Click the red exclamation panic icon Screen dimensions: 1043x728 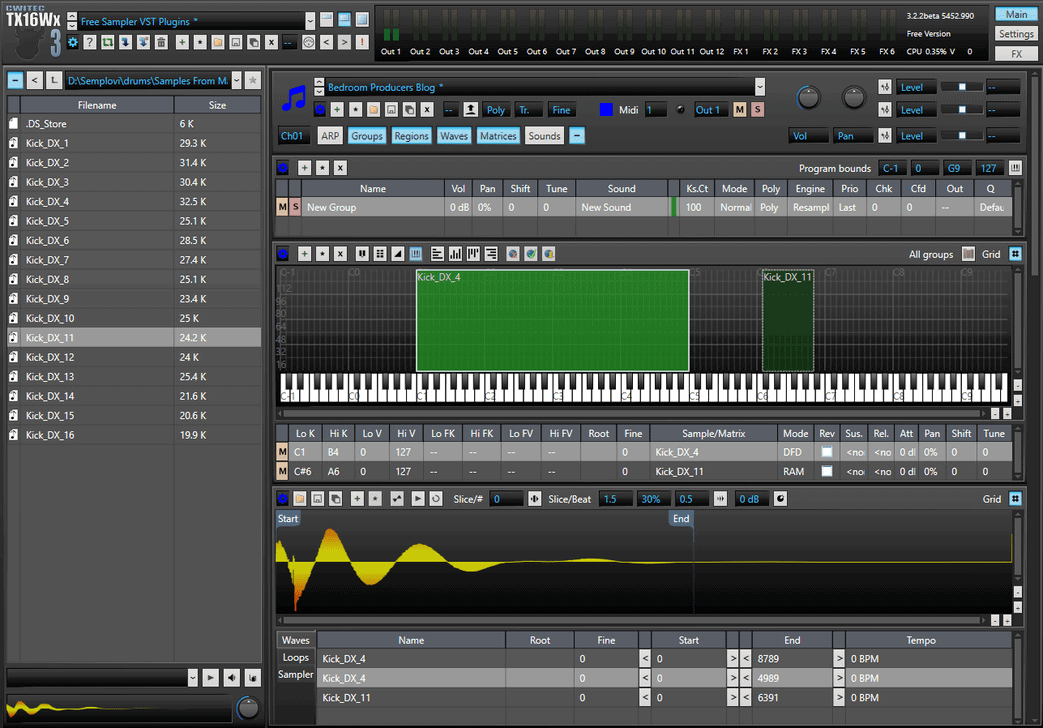pos(361,42)
